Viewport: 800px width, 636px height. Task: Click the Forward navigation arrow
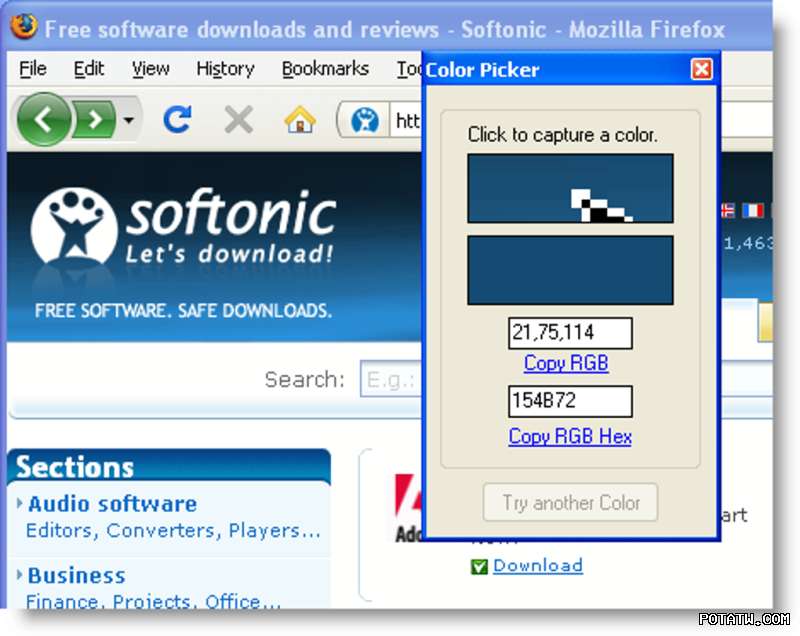[95, 121]
